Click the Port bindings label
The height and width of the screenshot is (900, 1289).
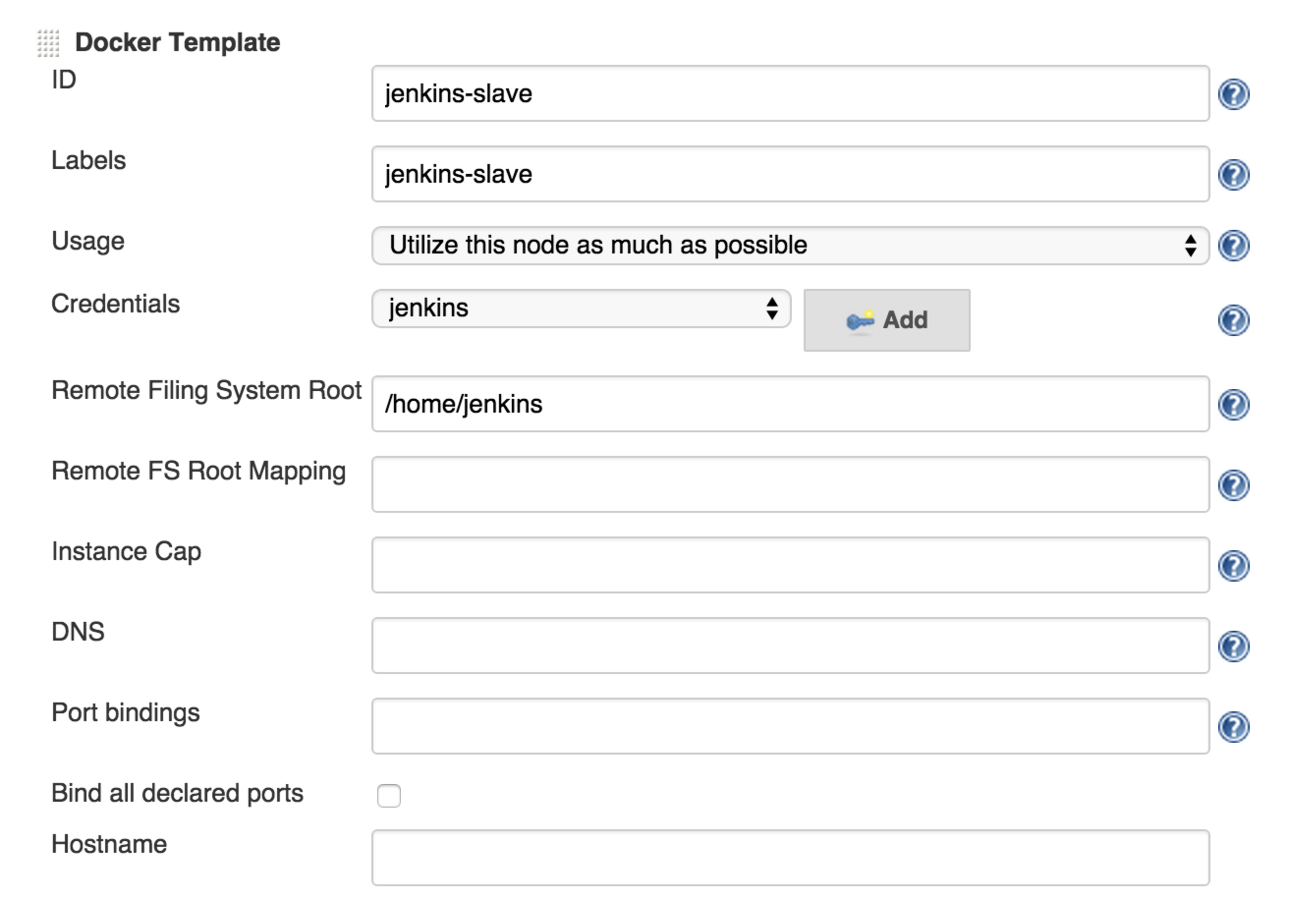(x=126, y=713)
